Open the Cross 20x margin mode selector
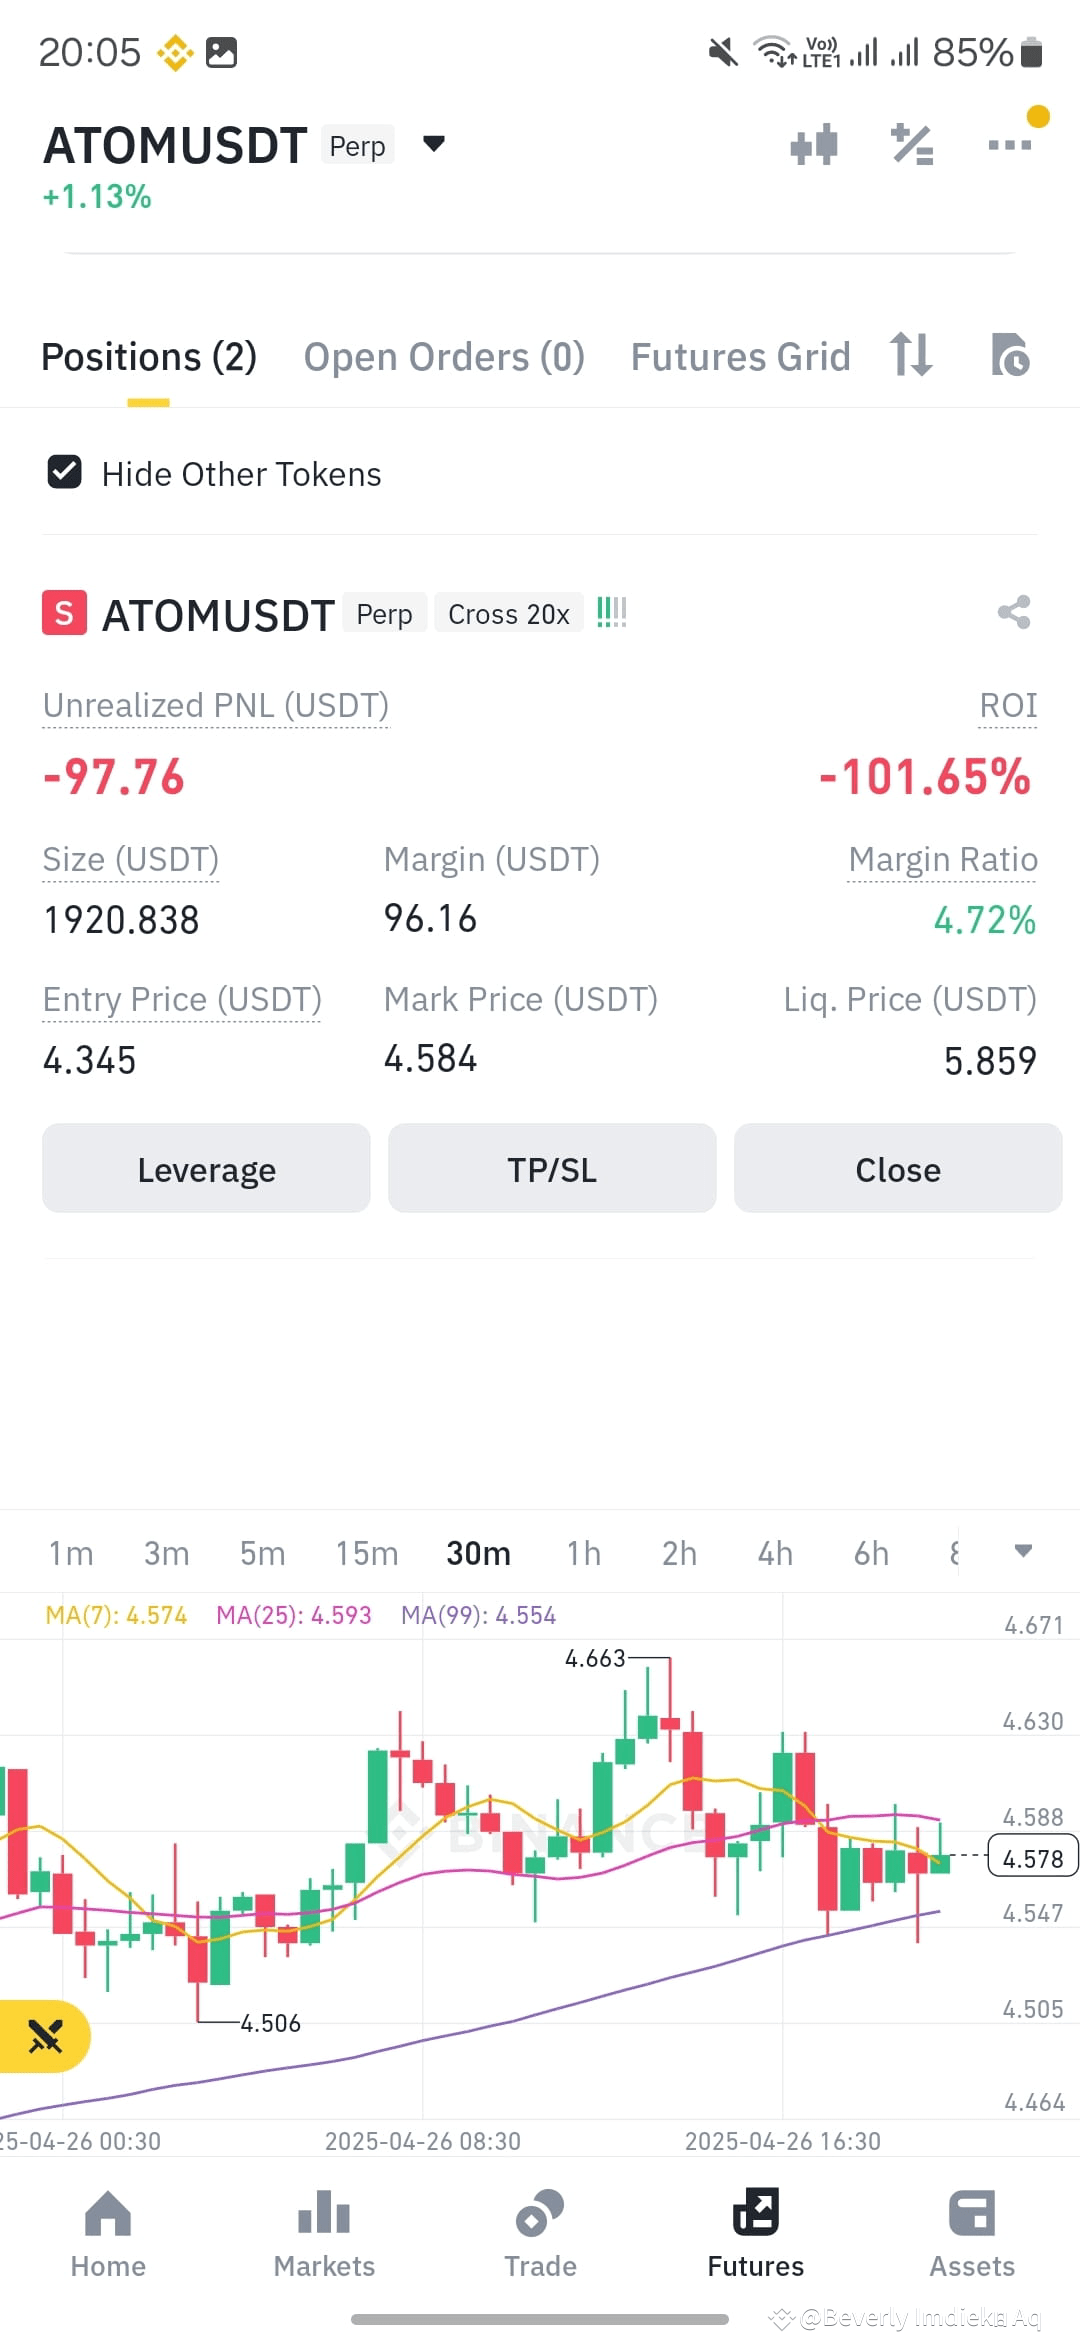This screenshot has height=2340, width=1080. pos(509,613)
